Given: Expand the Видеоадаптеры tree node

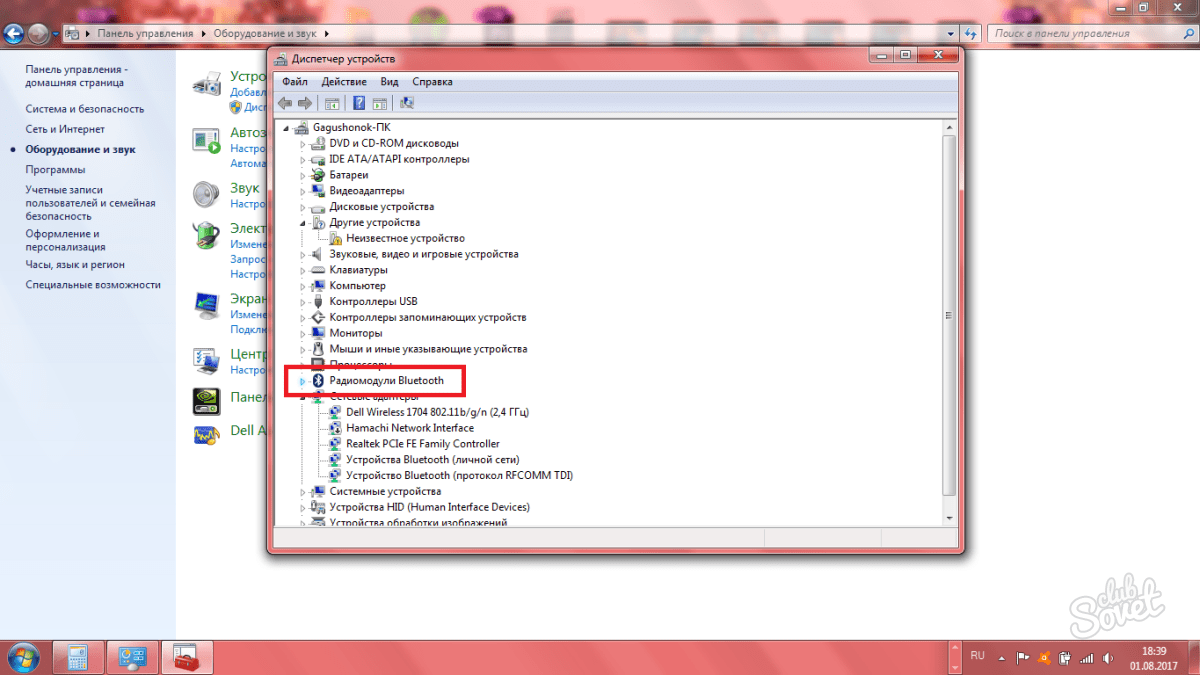Looking at the screenshot, I should coord(303,191).
